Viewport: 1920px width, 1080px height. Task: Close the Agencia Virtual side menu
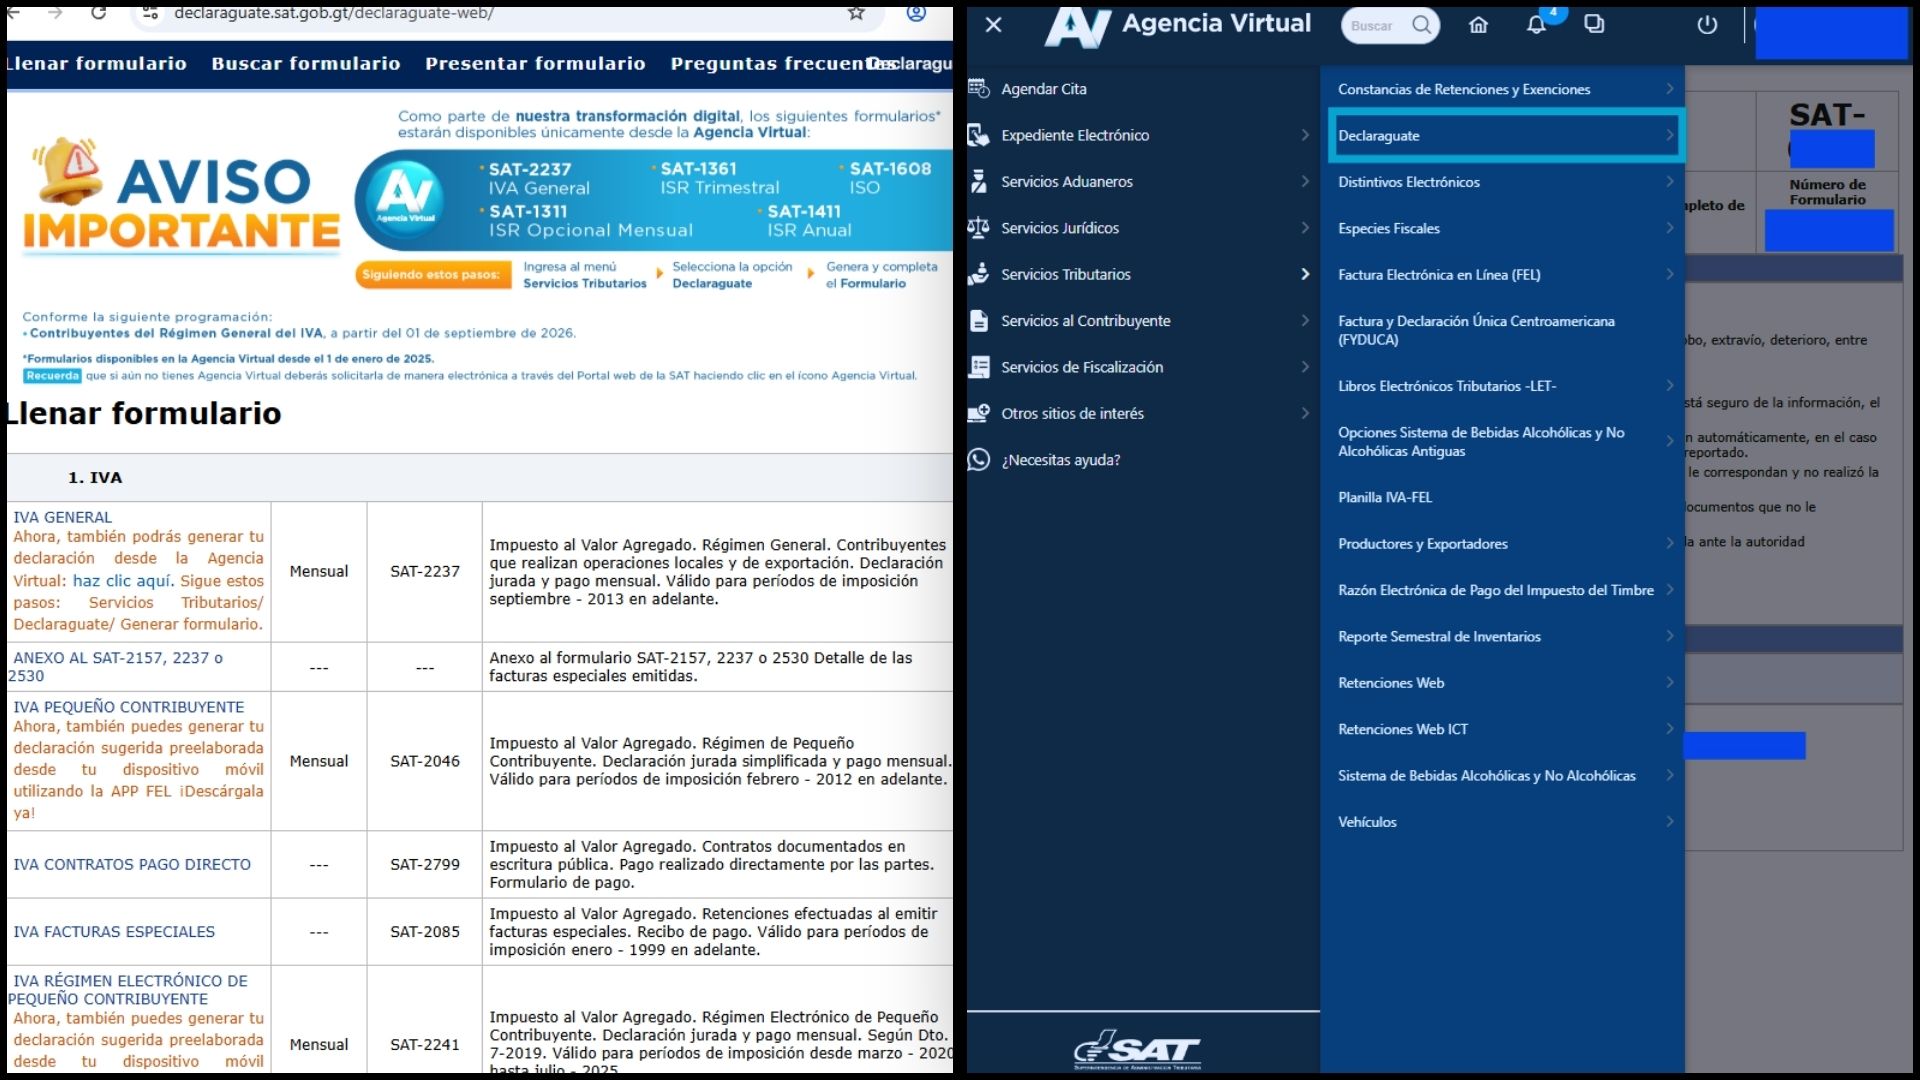point(993,25)
